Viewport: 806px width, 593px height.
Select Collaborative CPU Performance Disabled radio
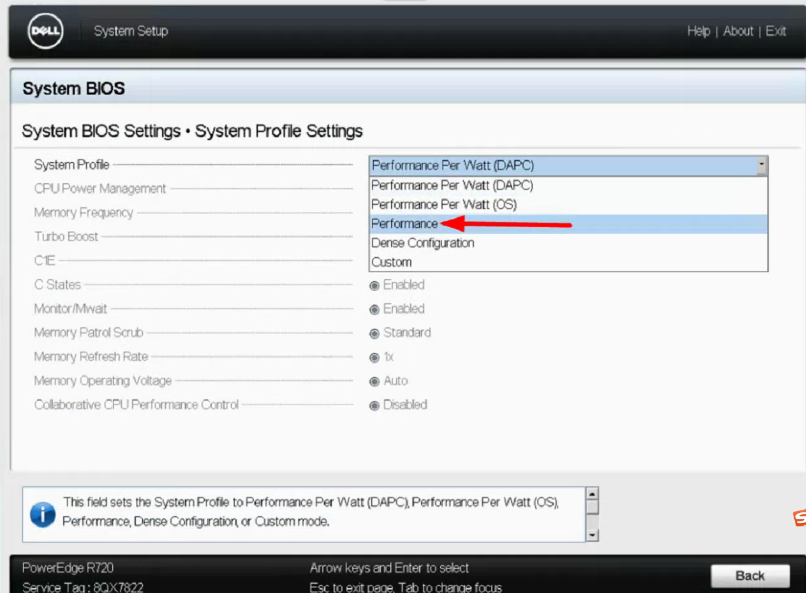click(375, 406)
